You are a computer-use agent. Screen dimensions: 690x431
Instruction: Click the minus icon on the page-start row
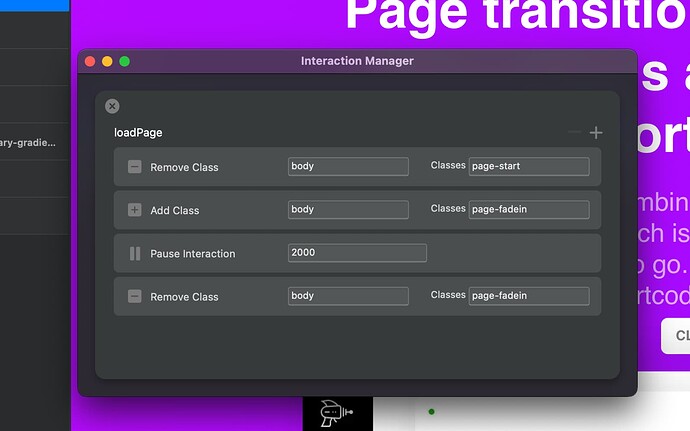(135, 167)
